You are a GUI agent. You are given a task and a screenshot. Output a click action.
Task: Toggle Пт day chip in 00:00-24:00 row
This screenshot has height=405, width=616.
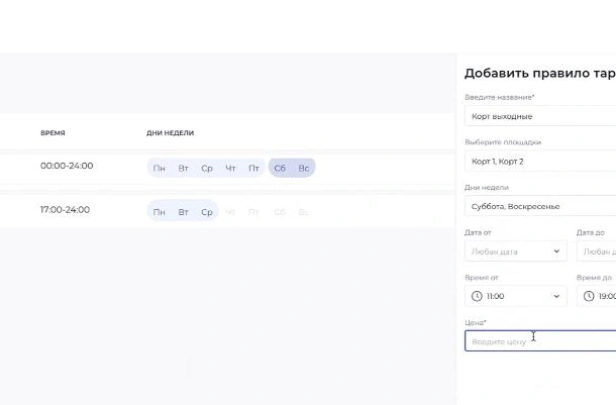click(x=254, y=168)
